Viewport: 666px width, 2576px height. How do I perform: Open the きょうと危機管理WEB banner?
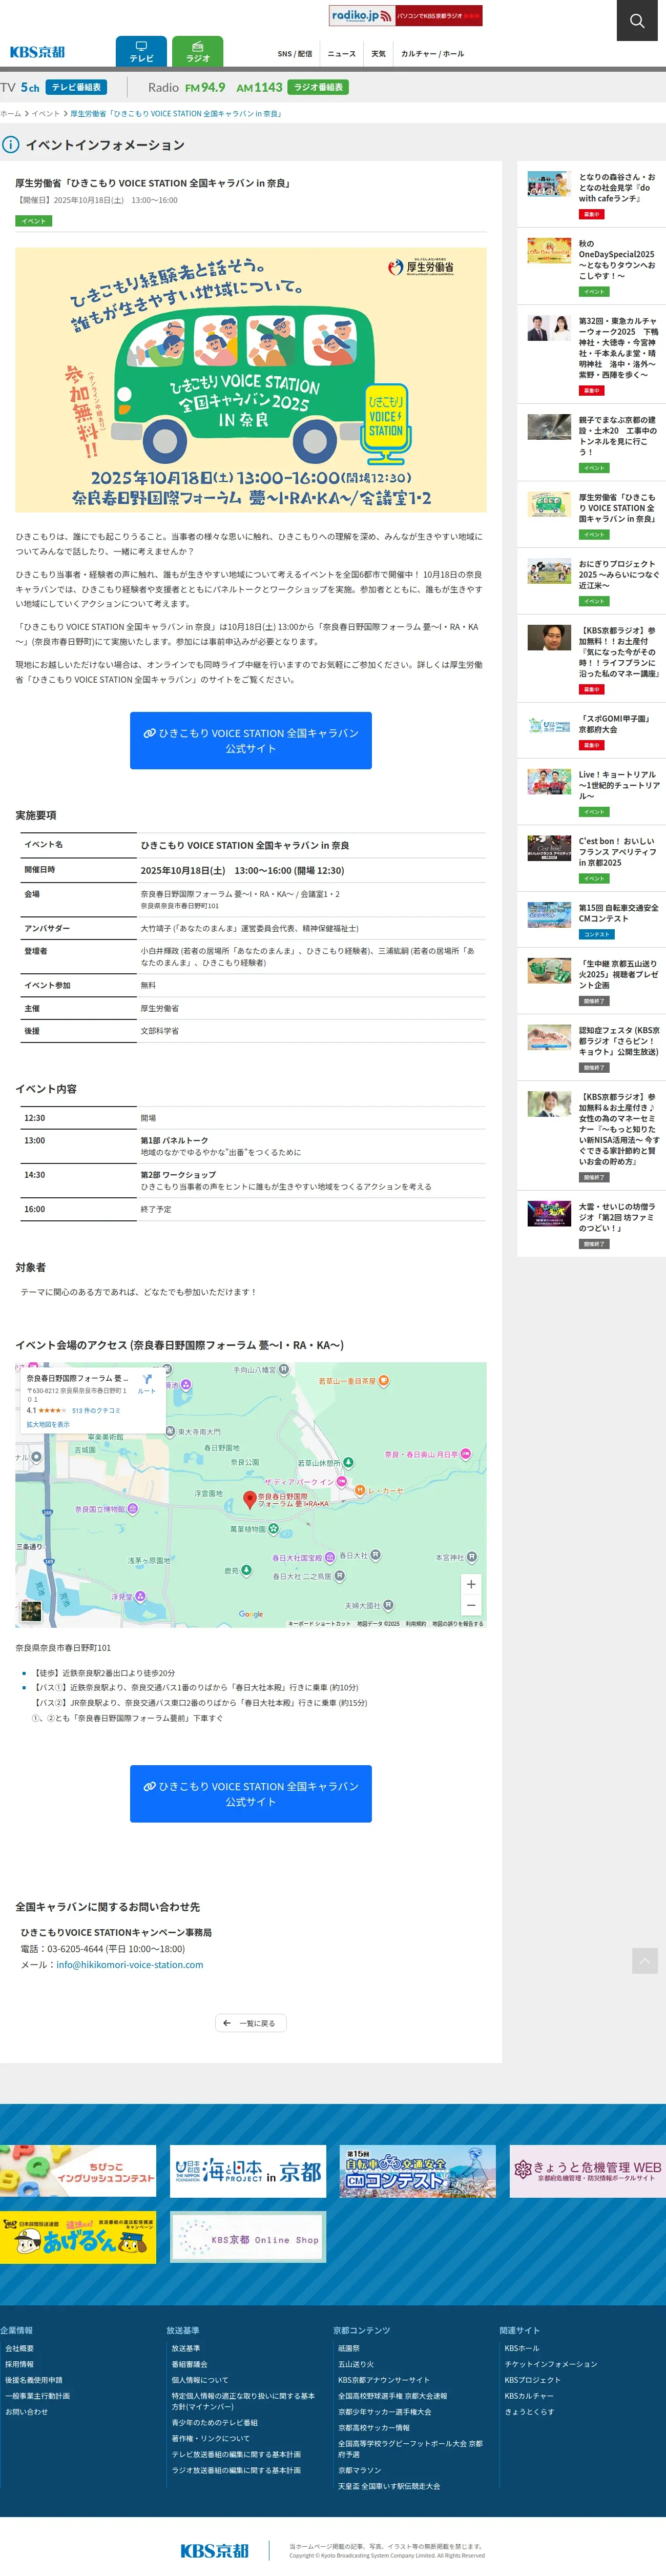[x=587, y=2171]
